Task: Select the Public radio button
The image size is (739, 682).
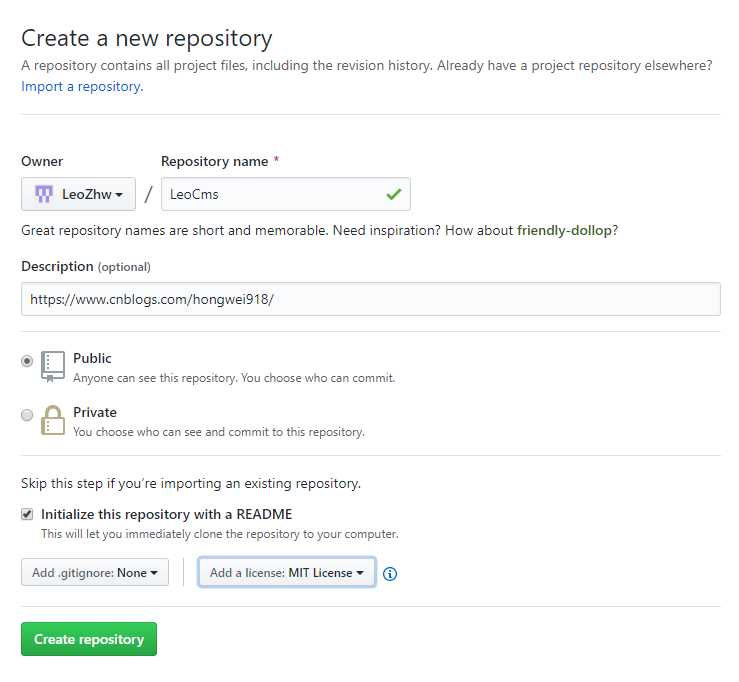Action: click(x=27, y=361)
